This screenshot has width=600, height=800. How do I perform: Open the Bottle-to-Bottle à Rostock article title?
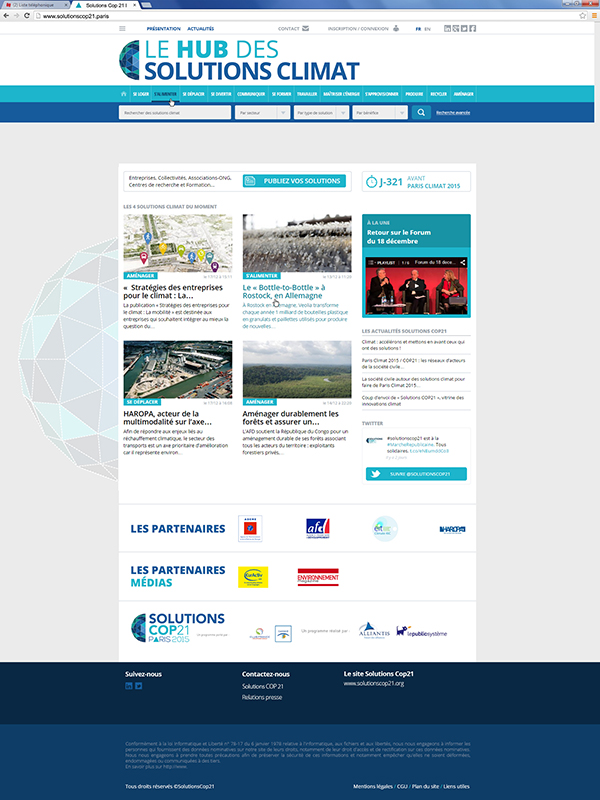pyautogui.click(x=284, y=291)
